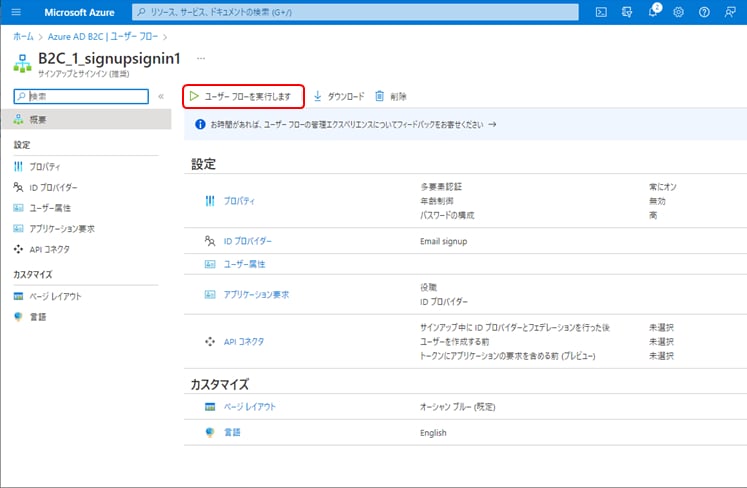Open ページ レイアウト link in main list
The image size is (747, 488).
pyautogui.click(x=250, y=407)
